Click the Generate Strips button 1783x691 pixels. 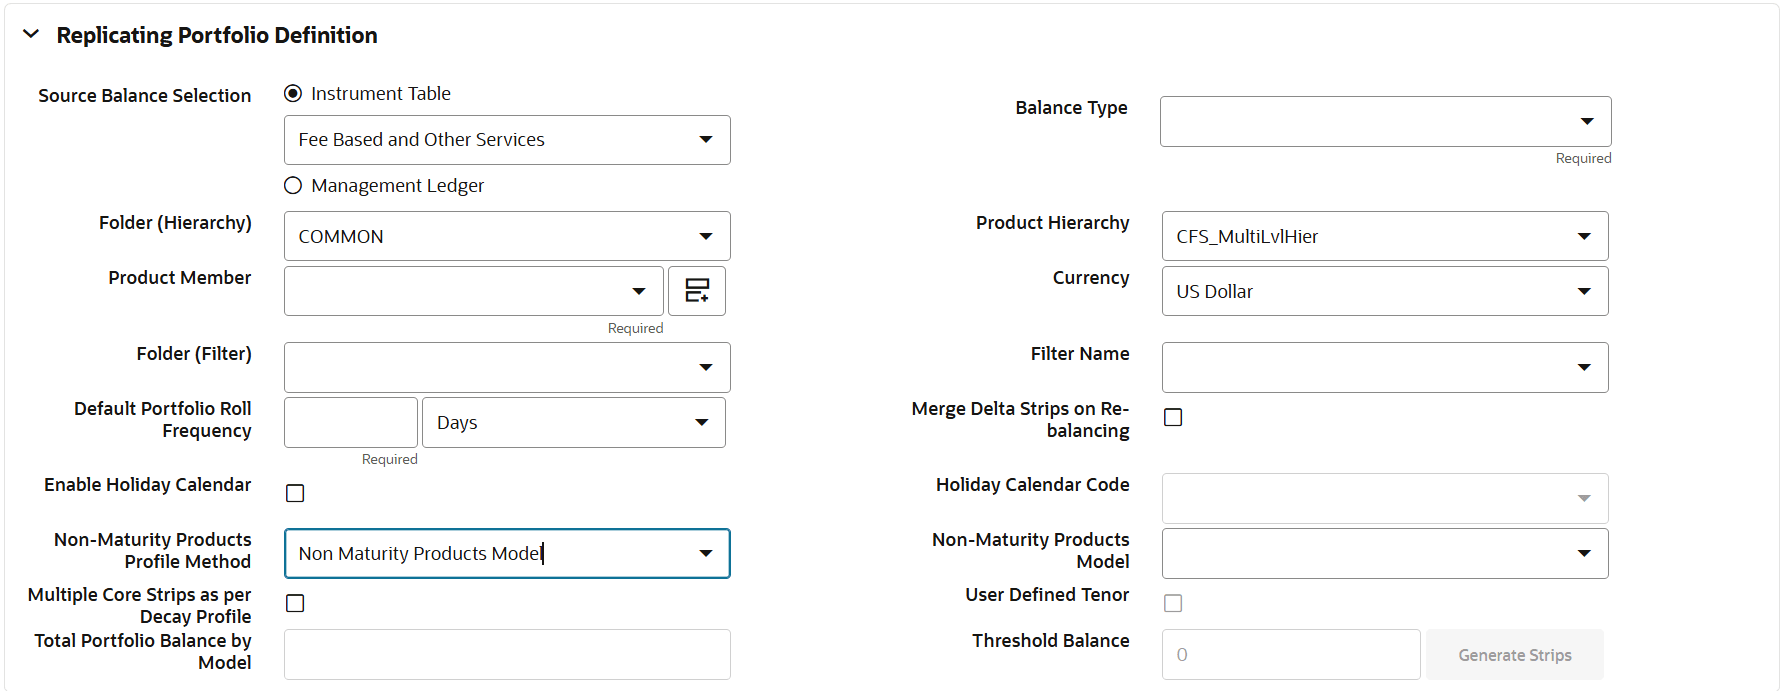(1514, 655)
